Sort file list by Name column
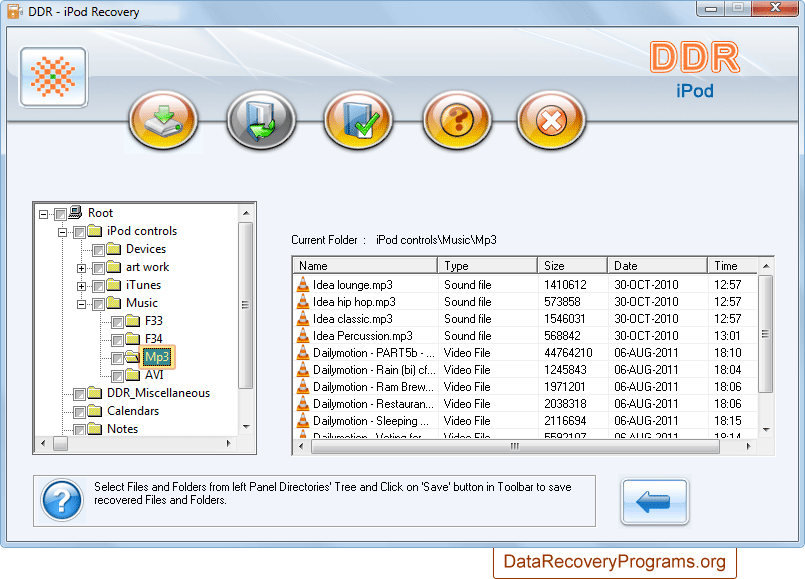Viewport: 805px width, 579px height. coord(365,265)
